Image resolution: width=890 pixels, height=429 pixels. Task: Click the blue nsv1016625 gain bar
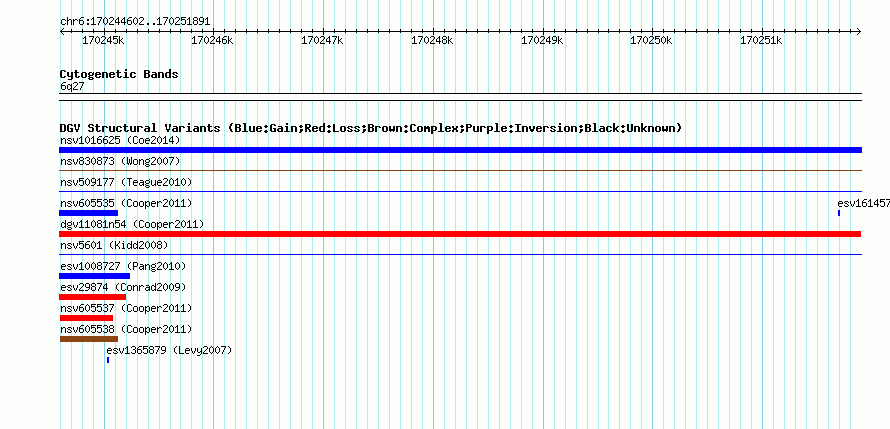pos(460,150)
